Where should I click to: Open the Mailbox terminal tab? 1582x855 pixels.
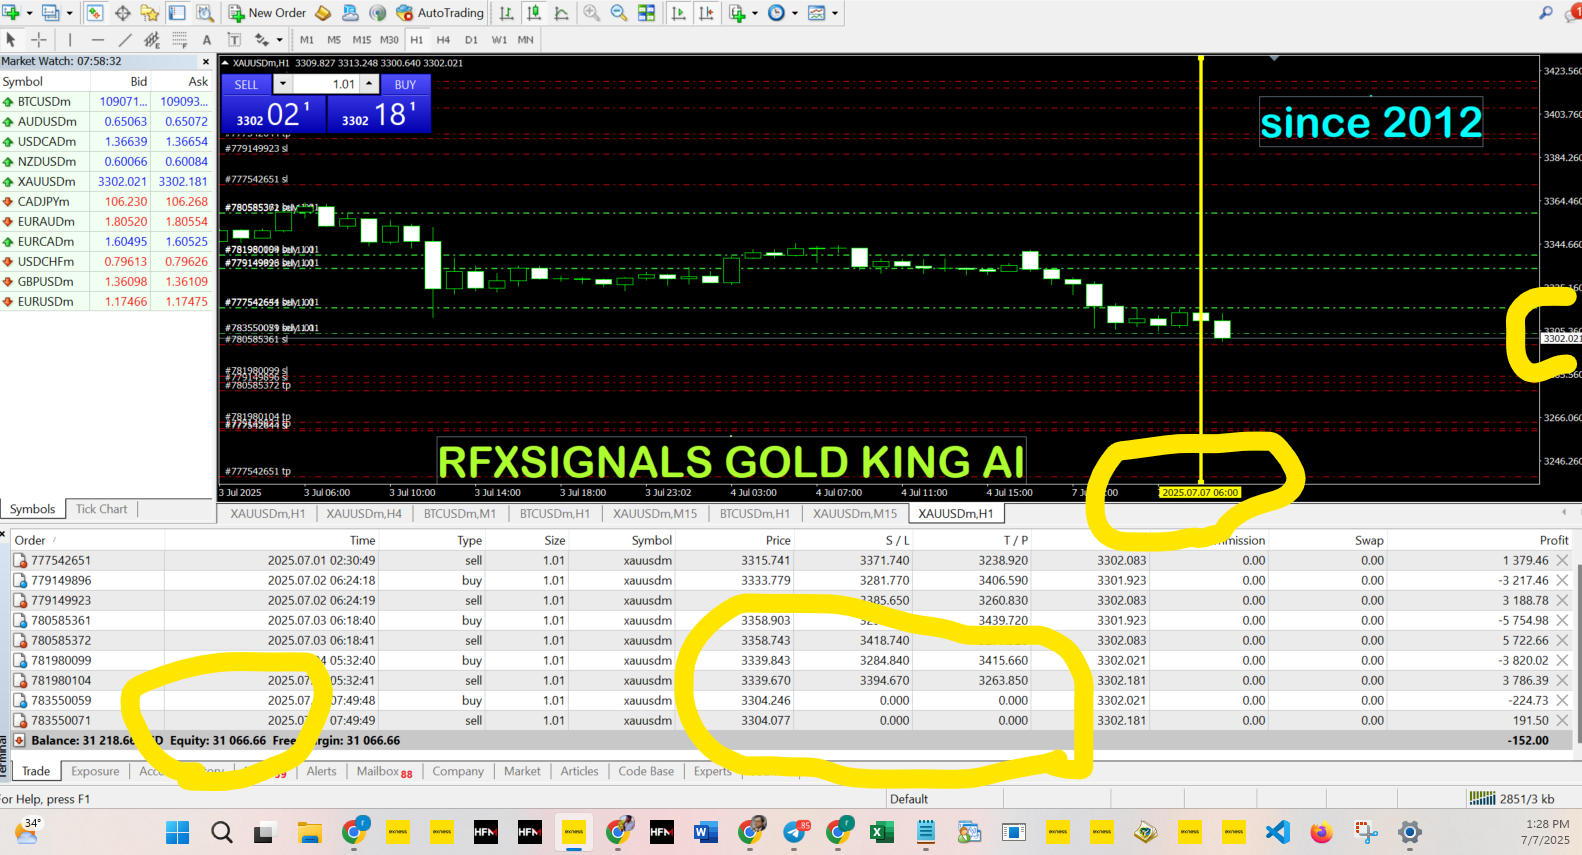coord(385,771)
